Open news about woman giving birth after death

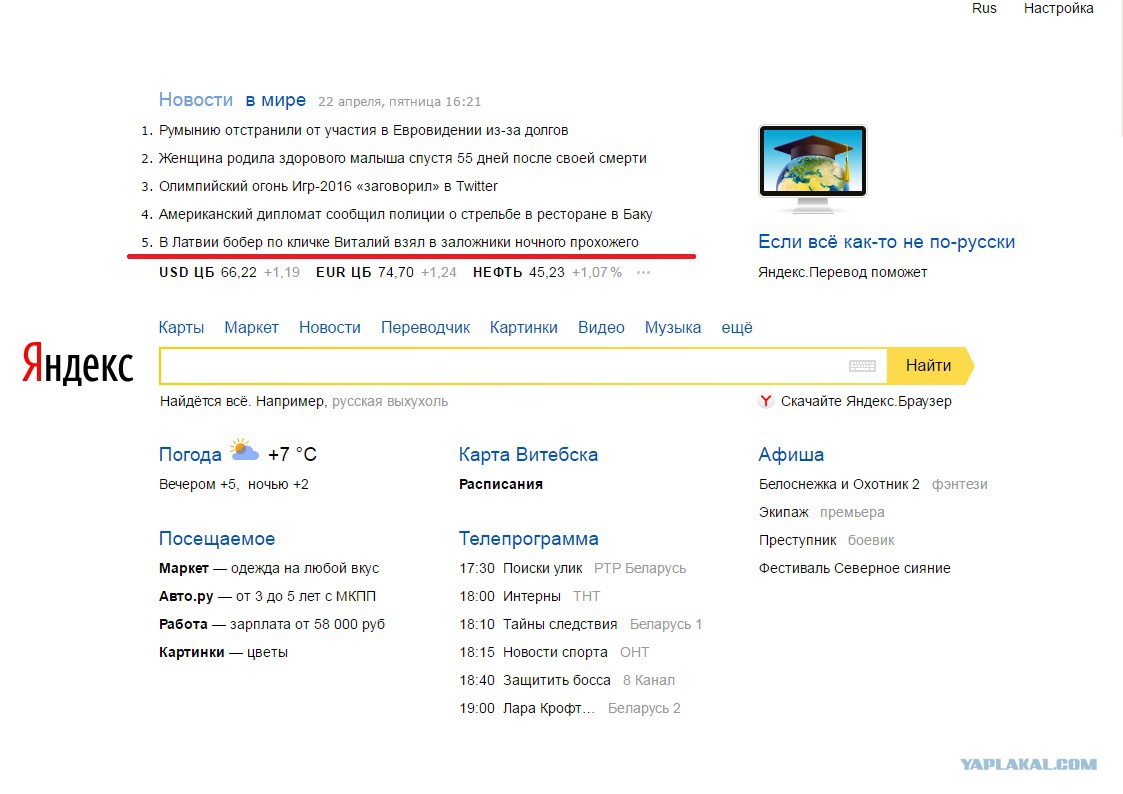coord(403,158)
